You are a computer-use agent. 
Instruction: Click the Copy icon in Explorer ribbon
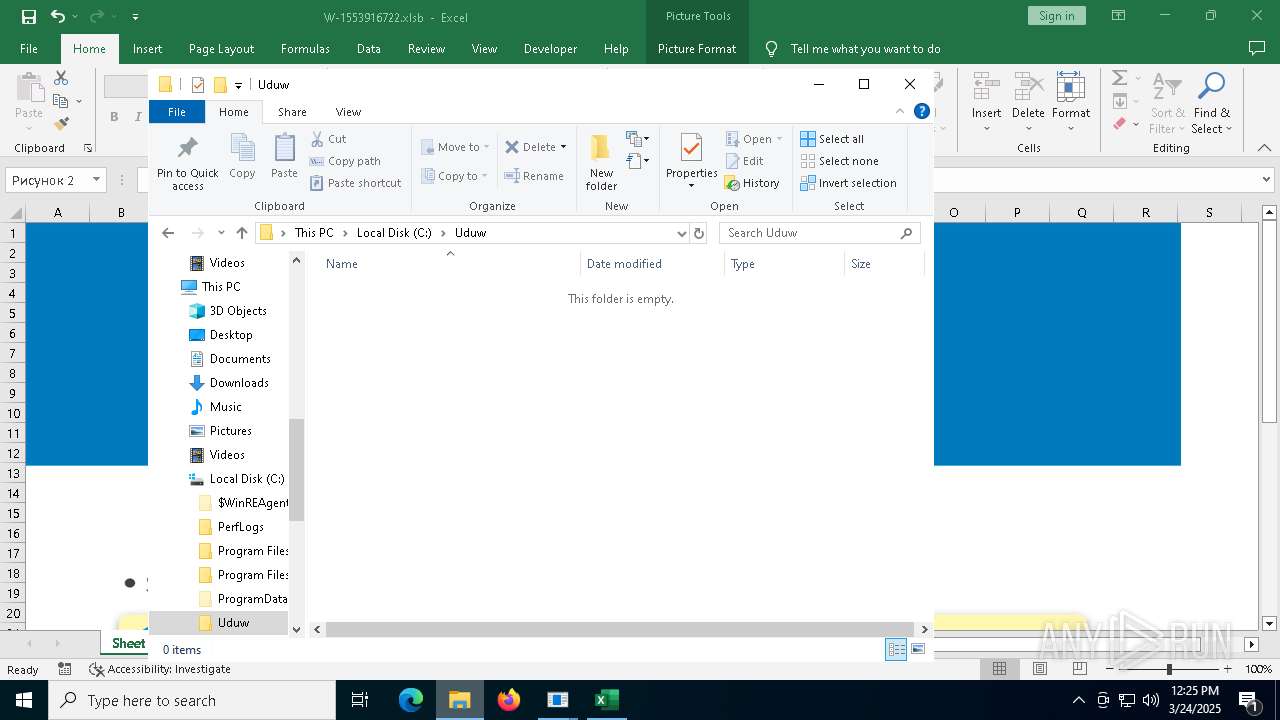pos(242,158)
